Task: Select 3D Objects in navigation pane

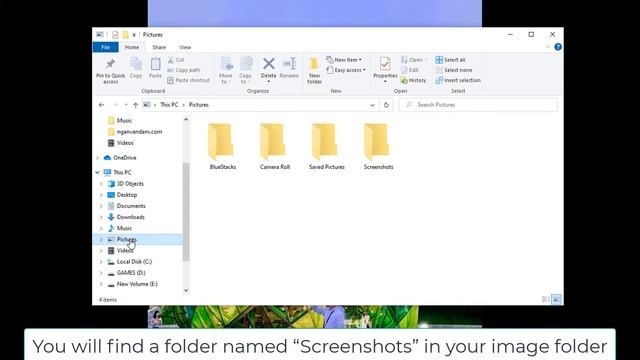Action: (130, 184)
